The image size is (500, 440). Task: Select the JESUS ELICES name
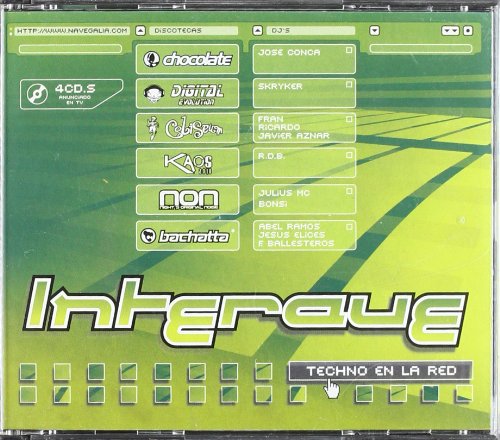tap(292, 235)
